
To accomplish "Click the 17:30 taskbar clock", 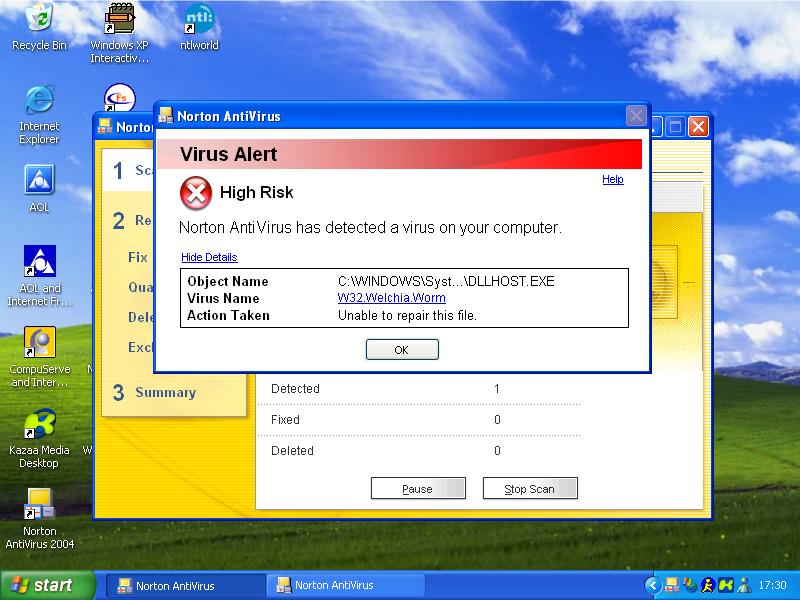I will pyautogui.click(x=772, y=585).
